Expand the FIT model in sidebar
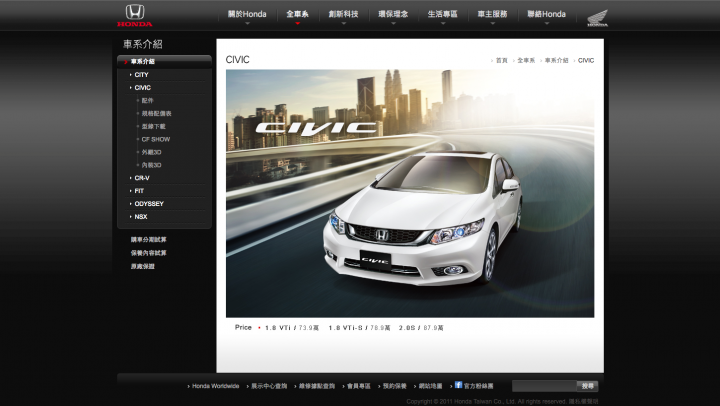This screenshot has height=406, width=720. point(139,191)
